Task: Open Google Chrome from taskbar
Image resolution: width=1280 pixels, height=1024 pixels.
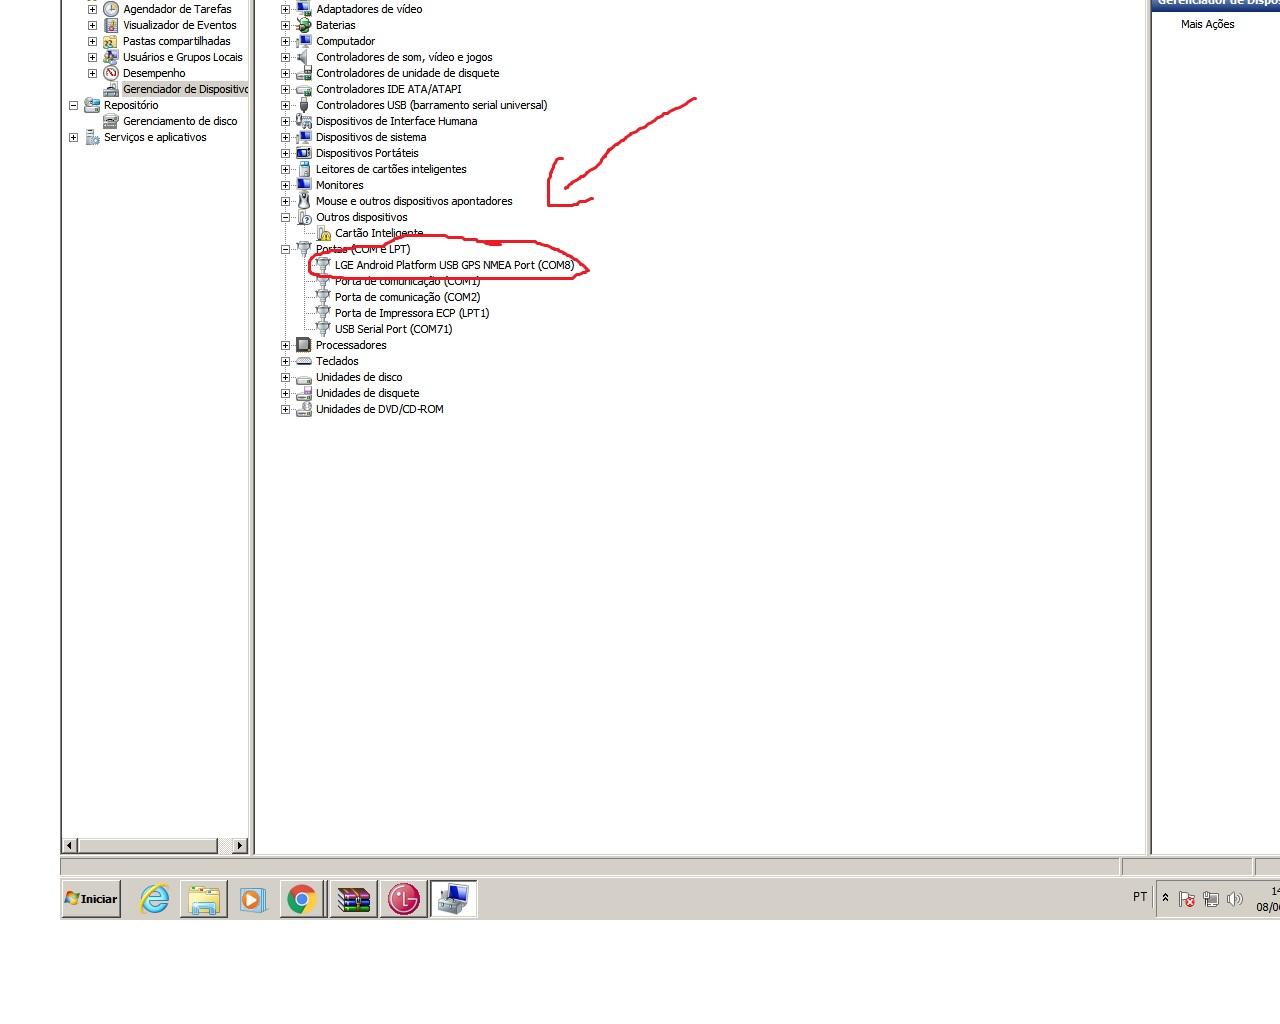Action: pos(302,899)
